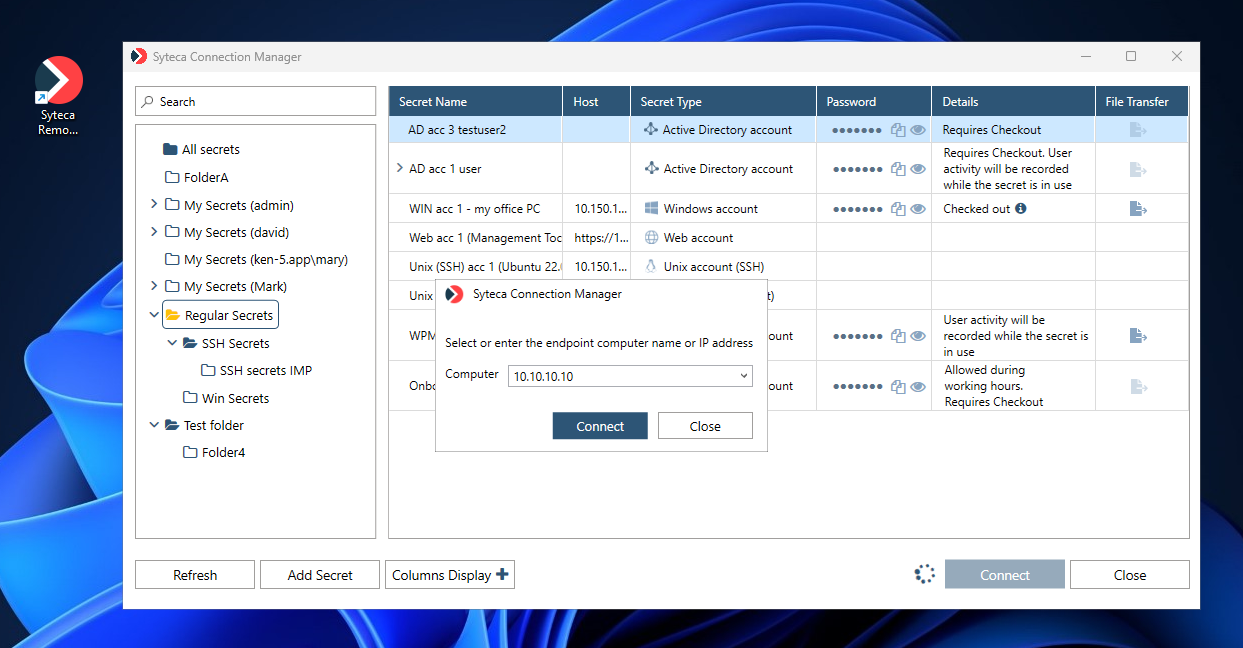Image resolution: width=1243 pixels, height=648 pixels.
Task: Toggle password visibility for WIN acc 1
Action: tap(918, 209)
